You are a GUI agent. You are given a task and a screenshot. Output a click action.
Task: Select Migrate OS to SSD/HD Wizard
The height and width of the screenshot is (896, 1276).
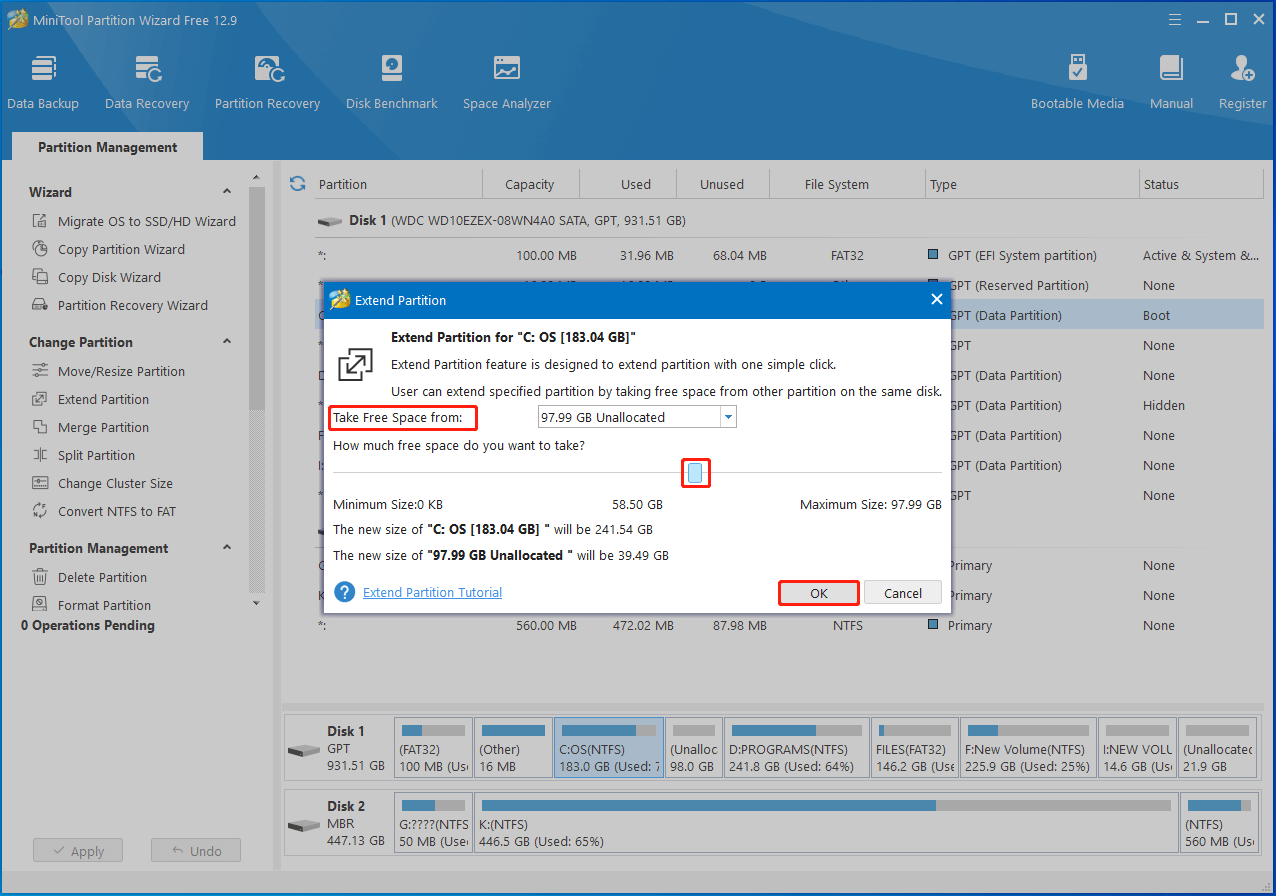pos(142,221)
